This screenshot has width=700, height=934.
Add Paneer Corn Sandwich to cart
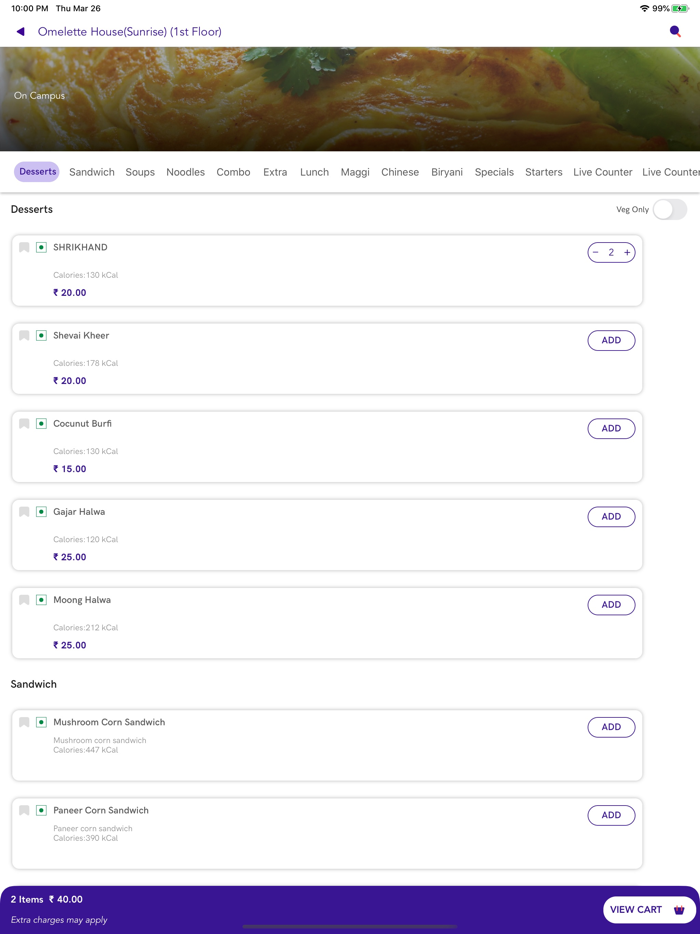611,815
